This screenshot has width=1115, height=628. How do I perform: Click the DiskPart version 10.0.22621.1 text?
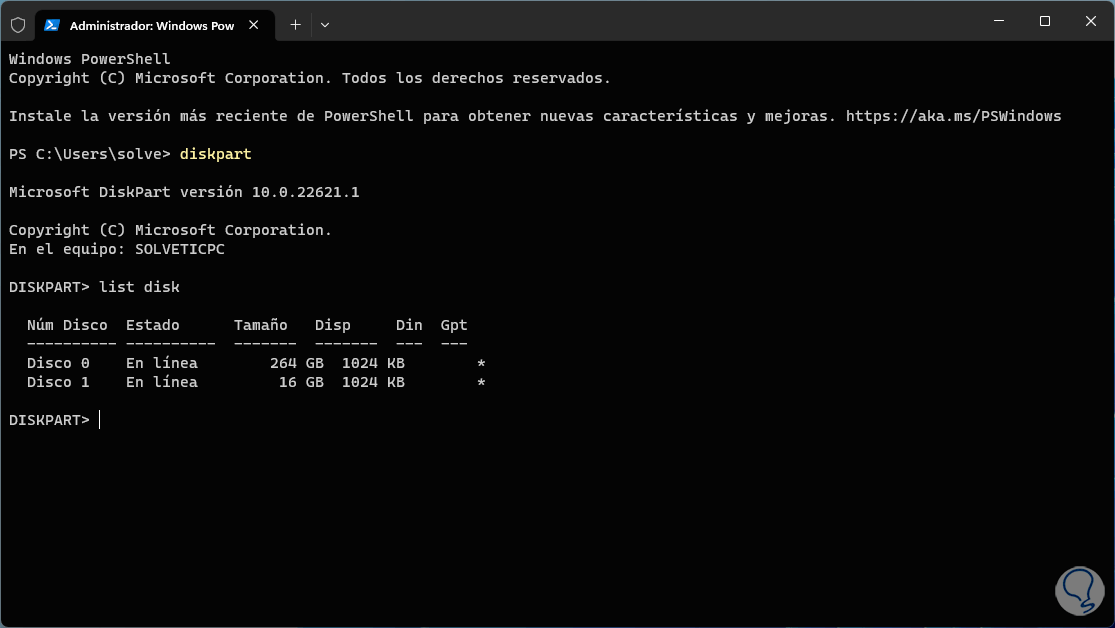184,192
